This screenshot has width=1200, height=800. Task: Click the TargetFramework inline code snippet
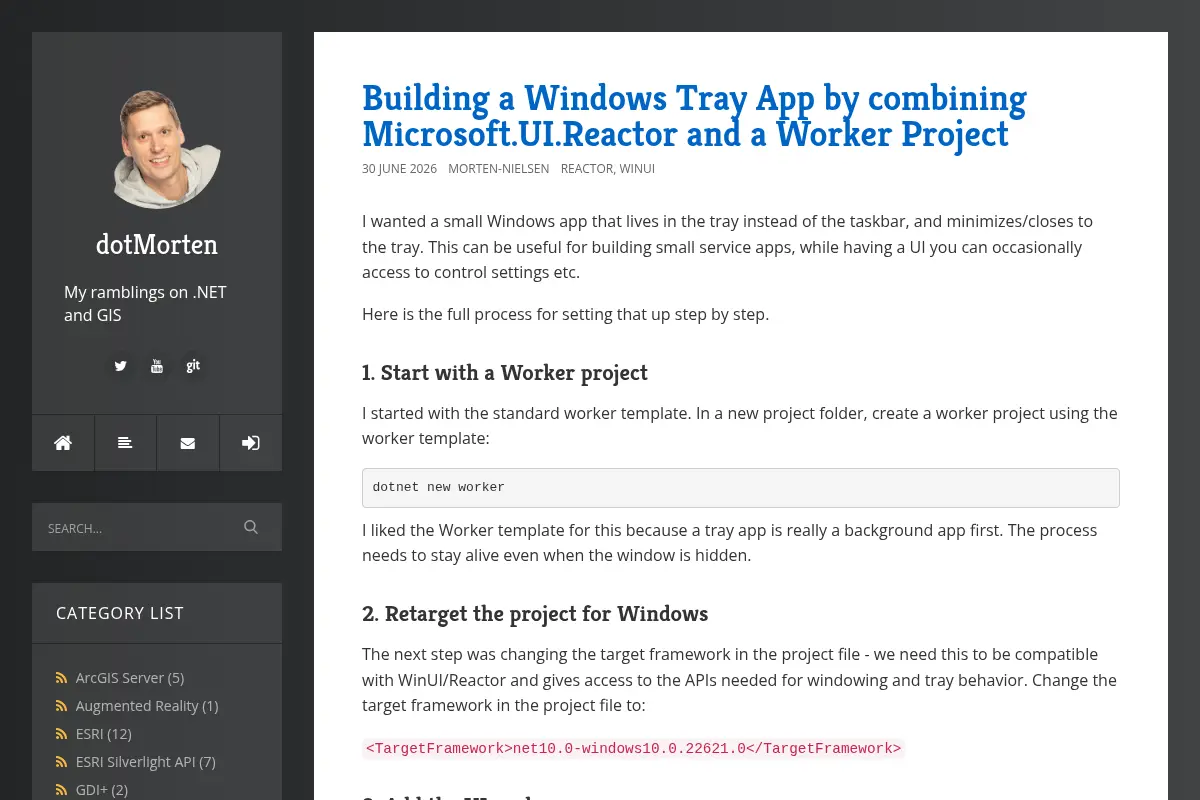click(633, 748)
